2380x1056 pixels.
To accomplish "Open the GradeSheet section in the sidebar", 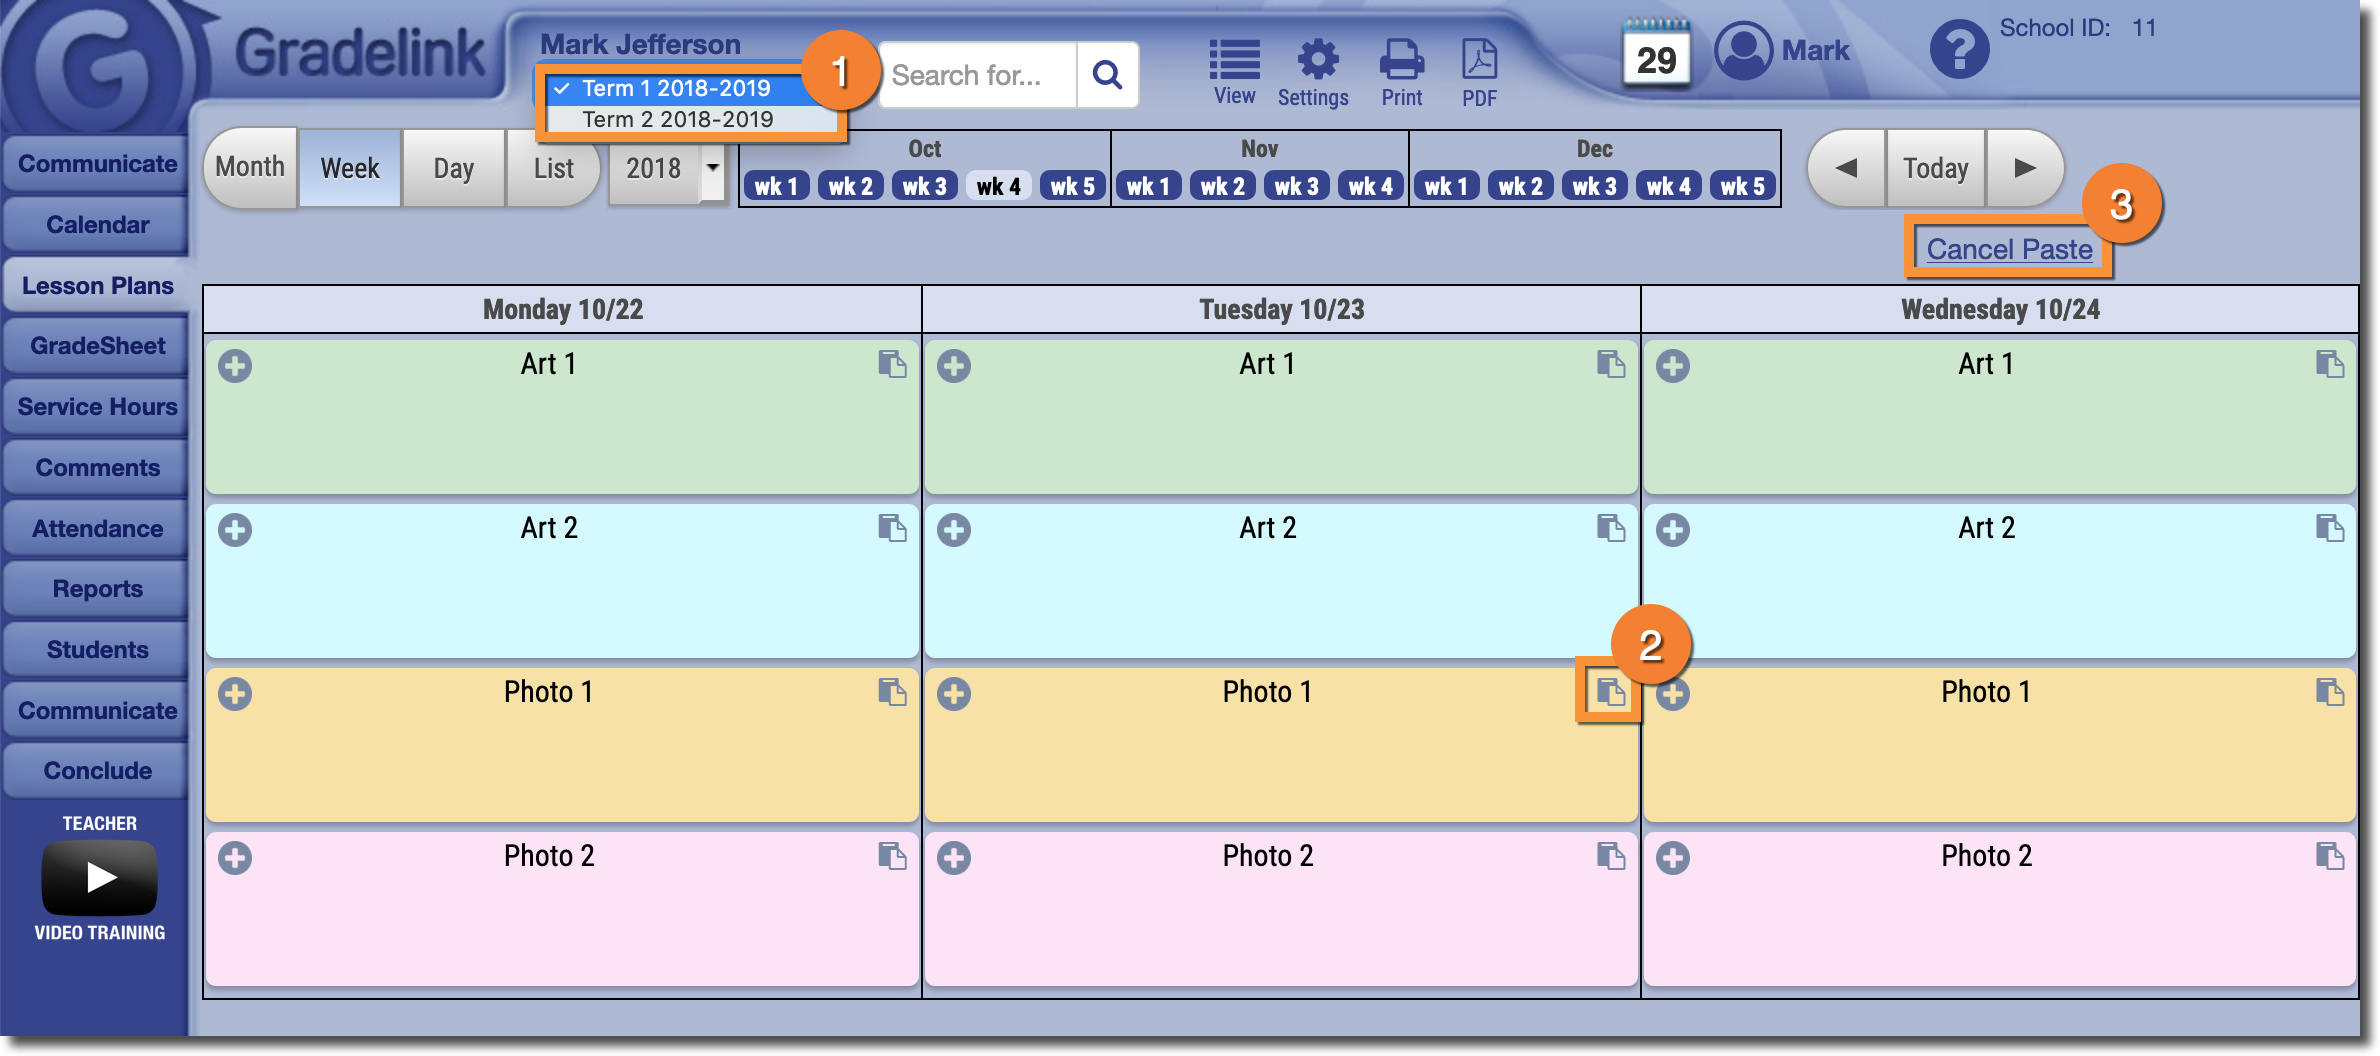I will pyautogui.click(x=96, y=345).
